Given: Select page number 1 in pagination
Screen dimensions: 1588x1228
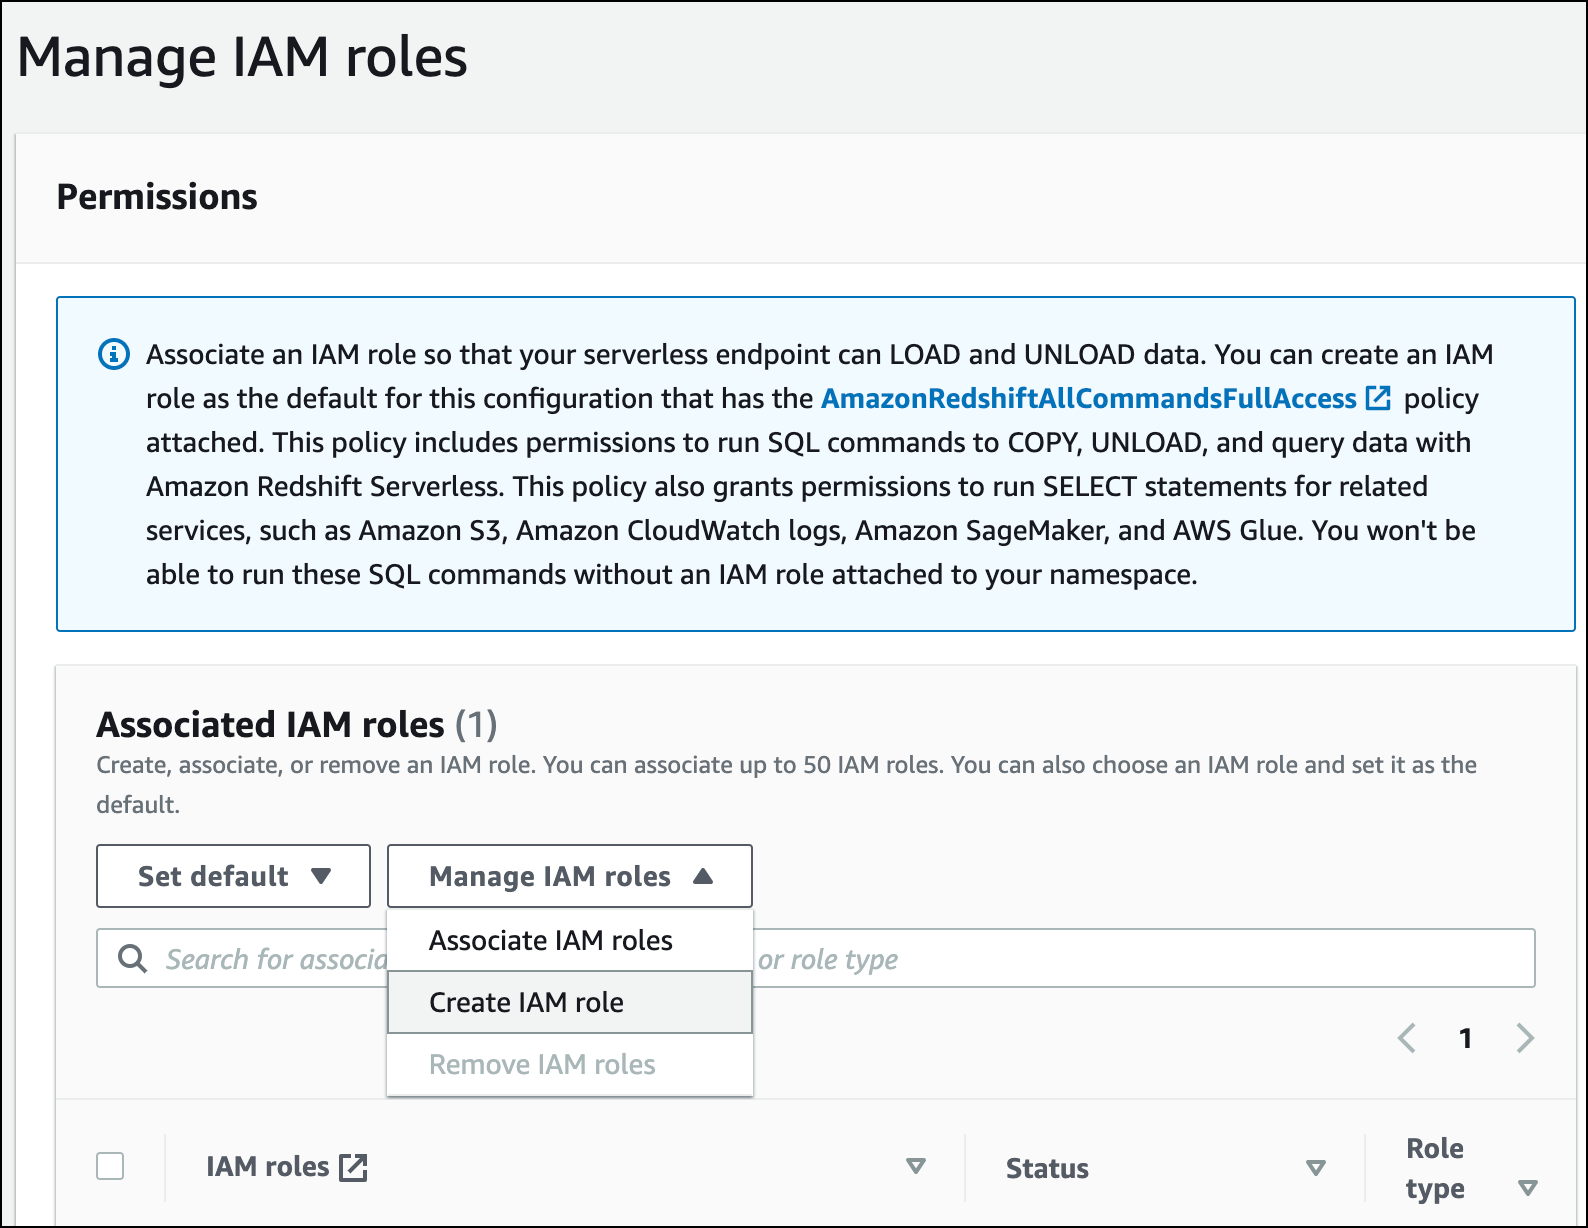Looking at the screenshot, I should 1465,1038.
